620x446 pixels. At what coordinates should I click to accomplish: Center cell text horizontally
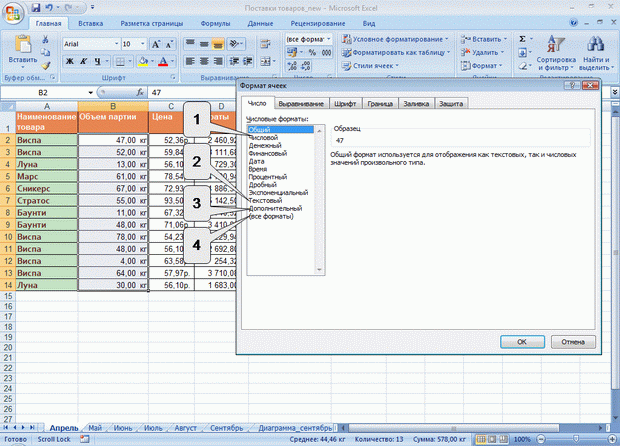click(x=204, y=61)
